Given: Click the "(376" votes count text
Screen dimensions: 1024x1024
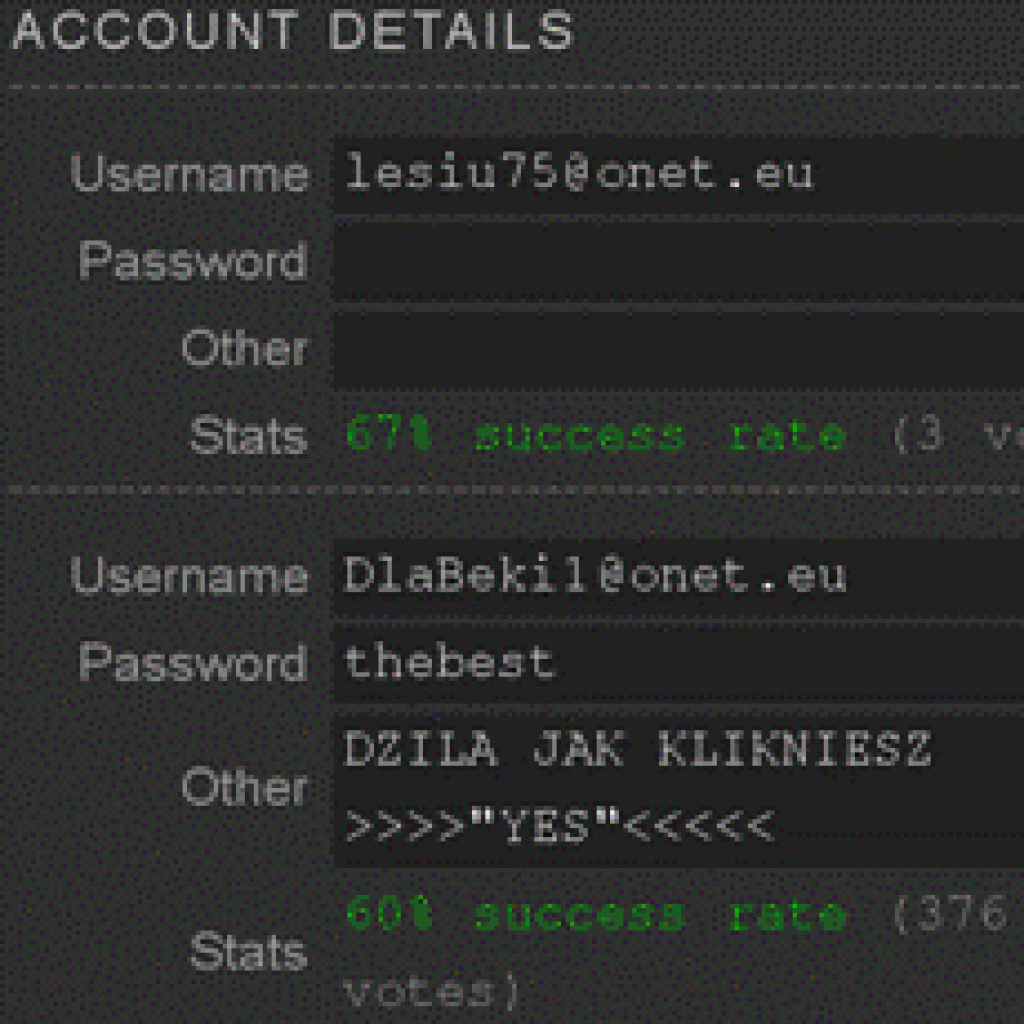Looking at the screenshot, I should 950,913.
